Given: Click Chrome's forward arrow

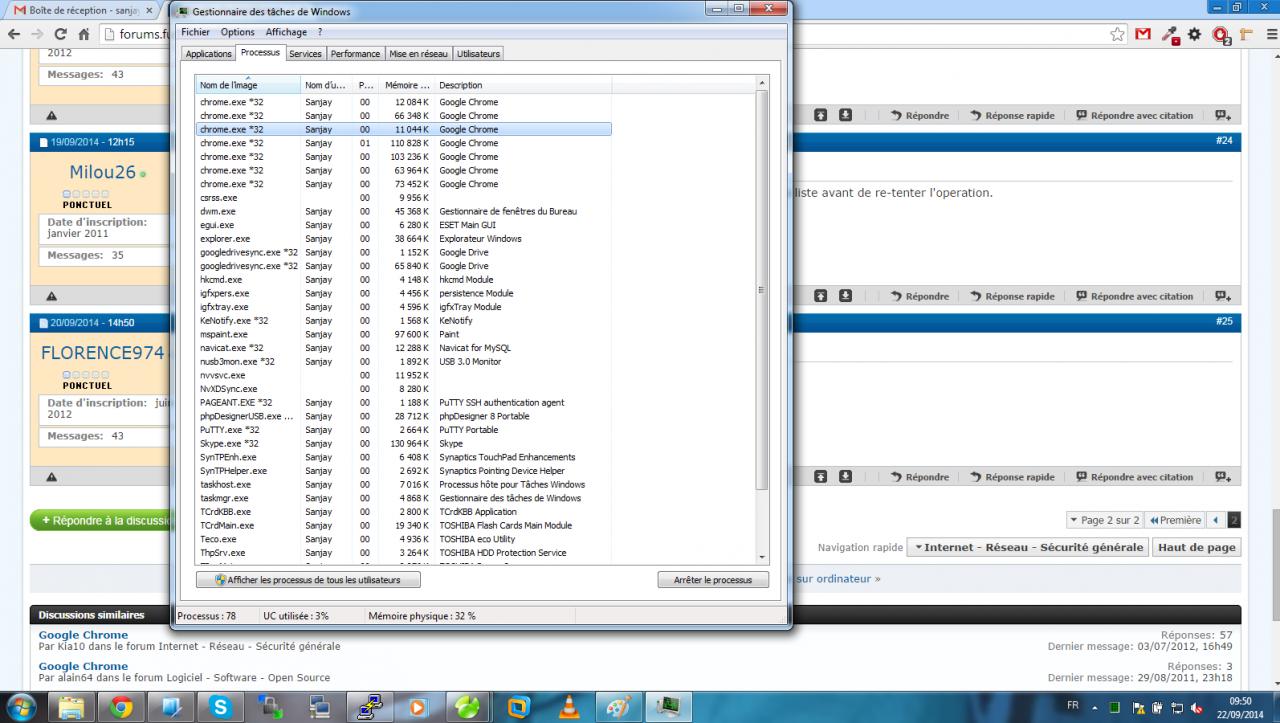Looking at the screenshot, I should 38,34.
